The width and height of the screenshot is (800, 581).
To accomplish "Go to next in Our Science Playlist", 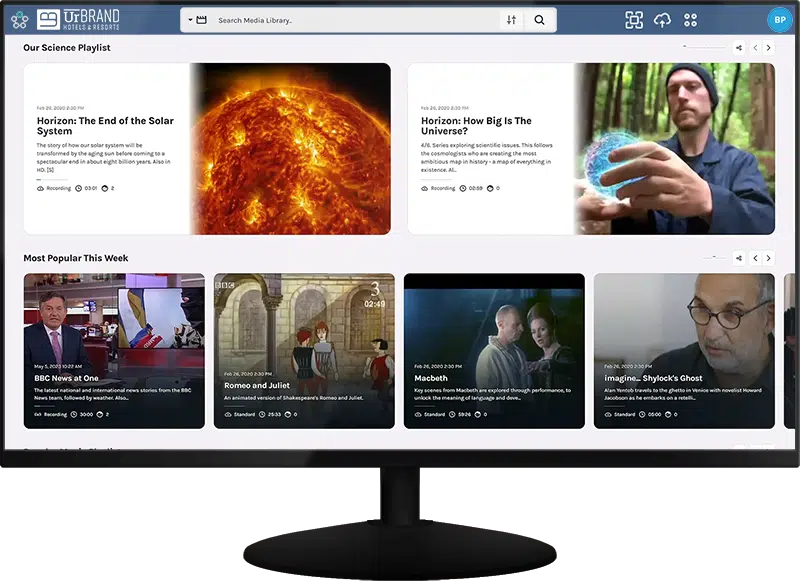I will click(x=768, y=48).
